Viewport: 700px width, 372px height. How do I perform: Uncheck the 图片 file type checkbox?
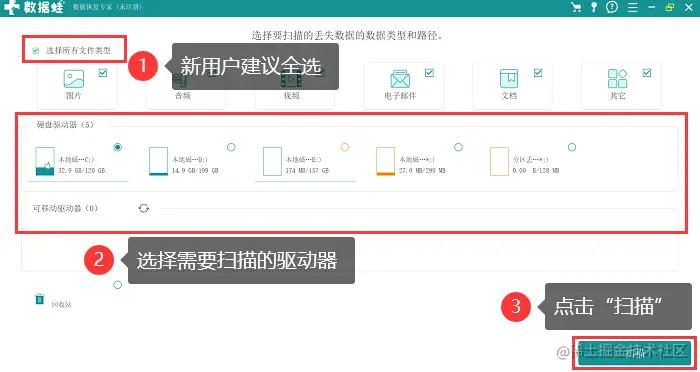point(103,73)
